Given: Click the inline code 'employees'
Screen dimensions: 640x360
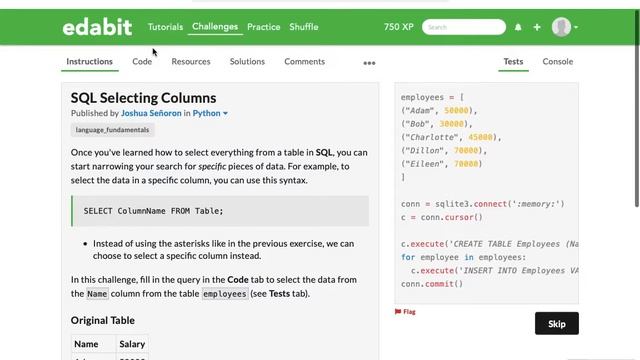Looking at the screenshot, I should [224, 294].
